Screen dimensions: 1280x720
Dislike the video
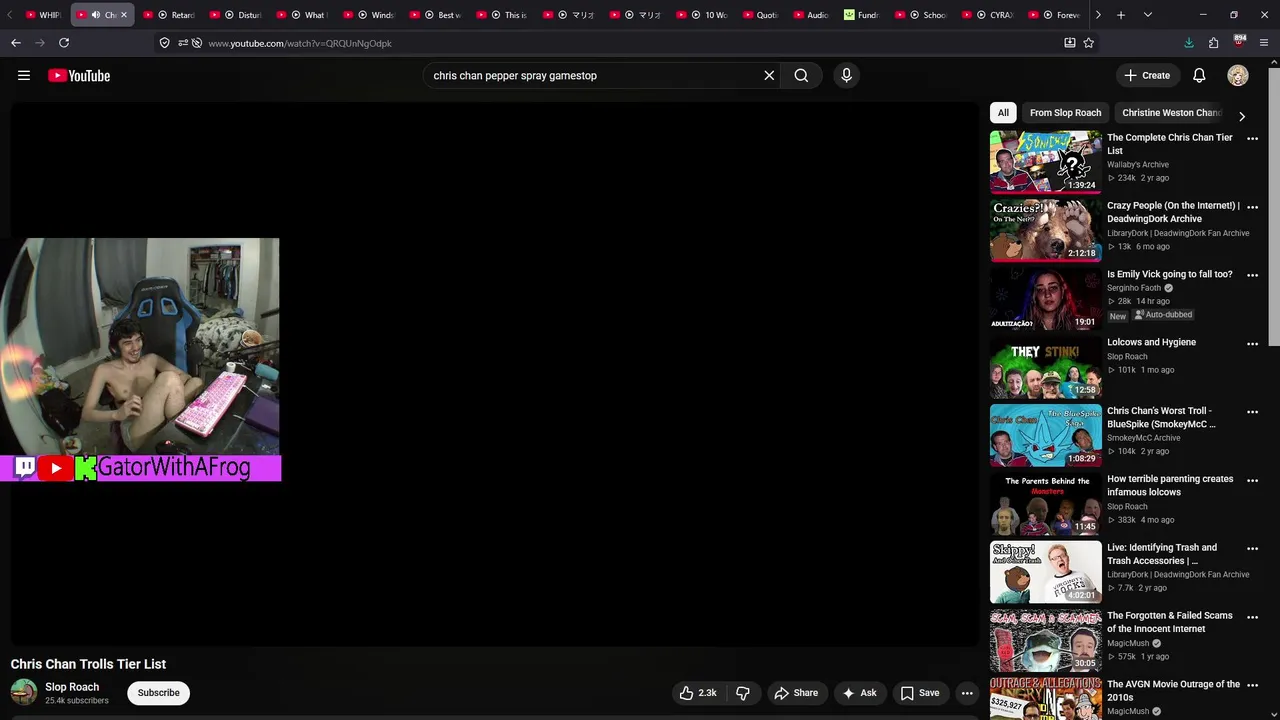[x=743, y=693]
